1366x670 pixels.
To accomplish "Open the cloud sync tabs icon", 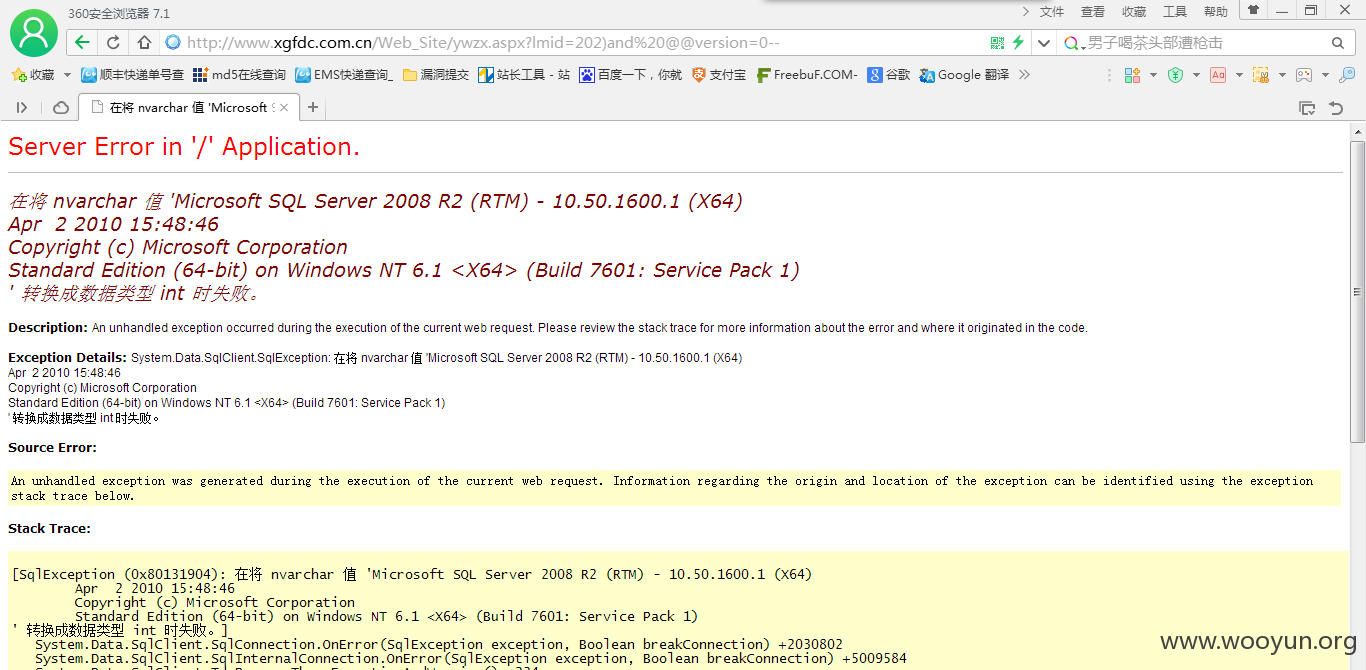I will point(61,107).
